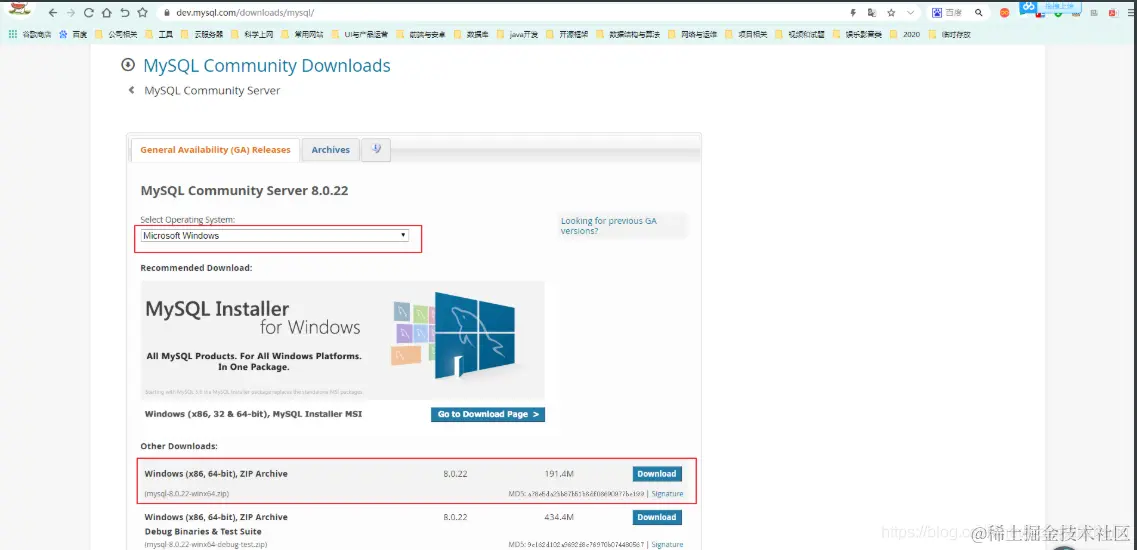Click the lightning speed-mode icon in address bar

click(853, 13)
